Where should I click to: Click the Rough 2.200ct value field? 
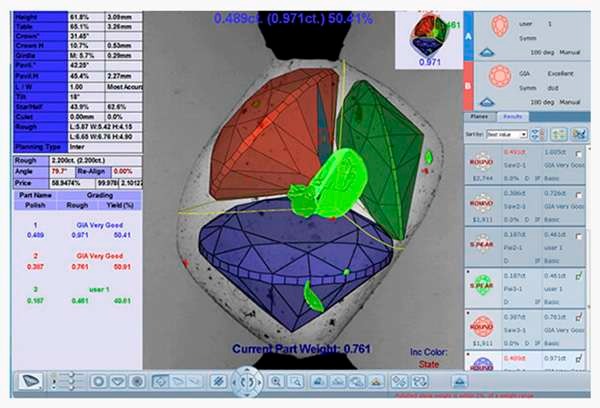coord(95,160)
